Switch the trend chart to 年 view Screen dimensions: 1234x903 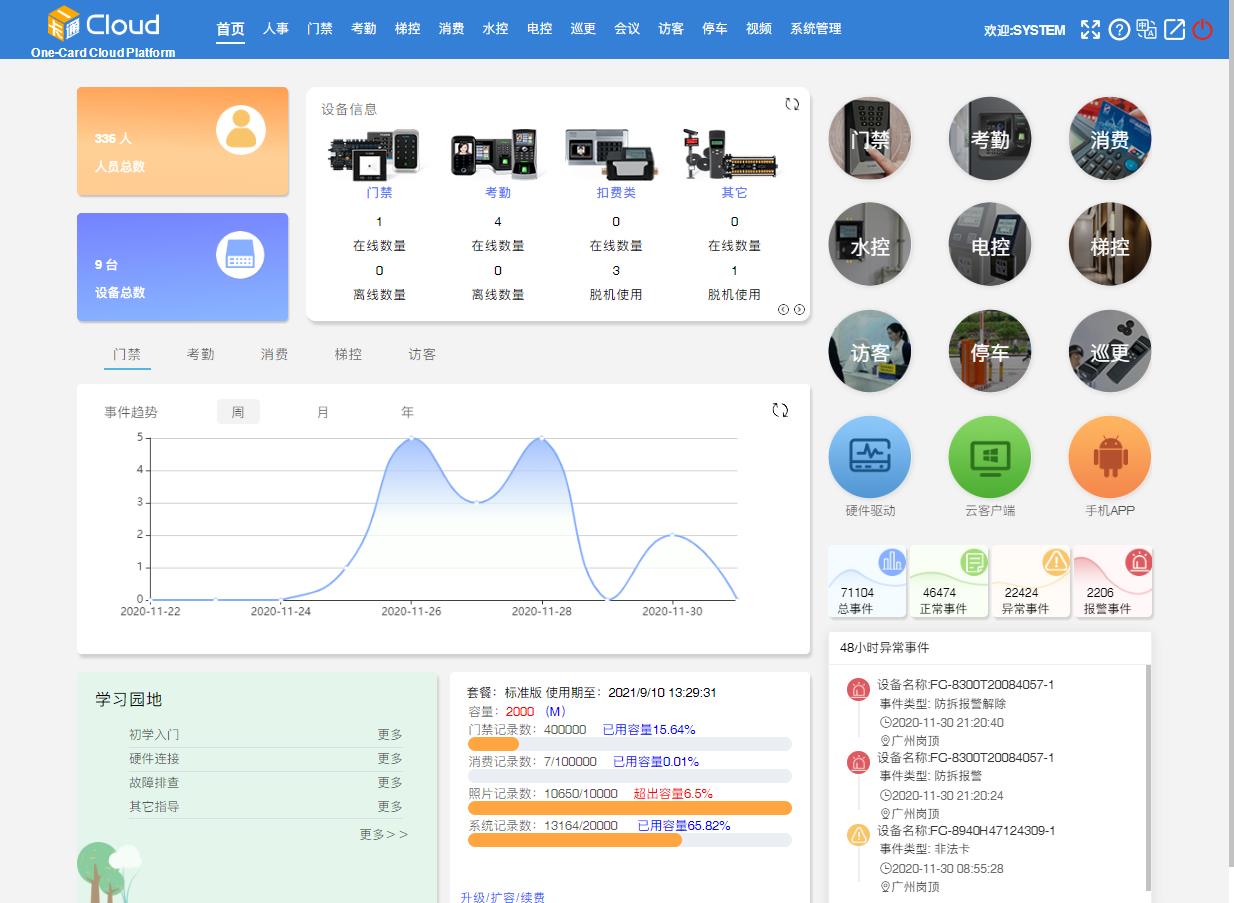(407, 411)
